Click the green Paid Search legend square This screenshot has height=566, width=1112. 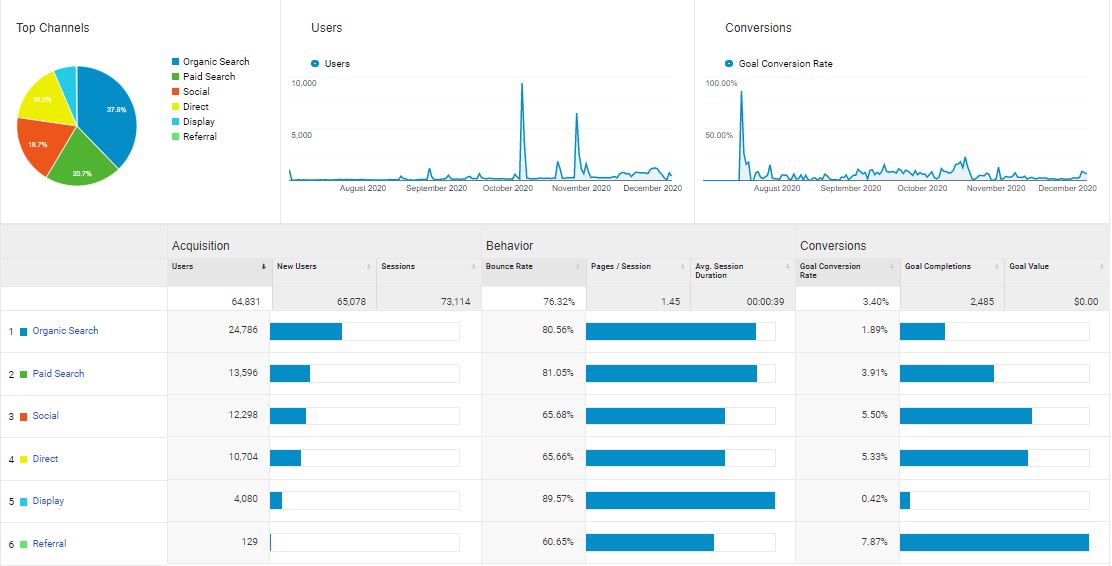click(176, 77)
